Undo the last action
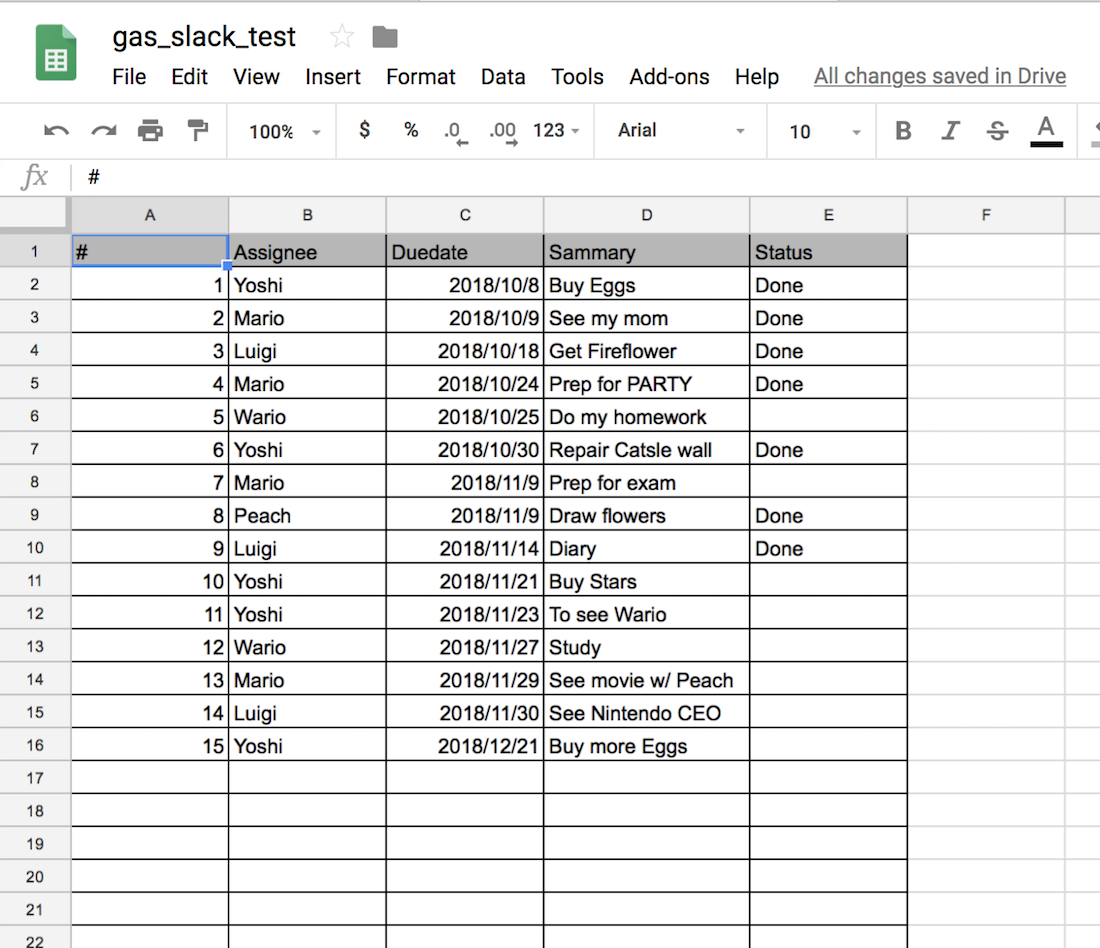 click(56, 131)
